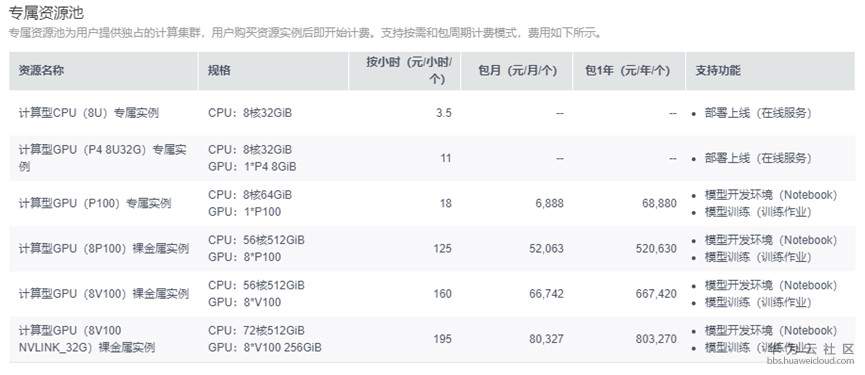
Task: Click the hourly price 3.5
Action: tap(444, 113)
